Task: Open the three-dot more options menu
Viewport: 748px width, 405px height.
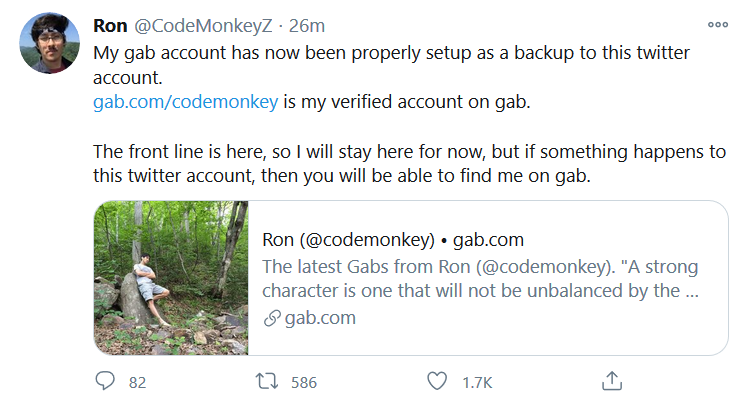Action: click(718, 25)
